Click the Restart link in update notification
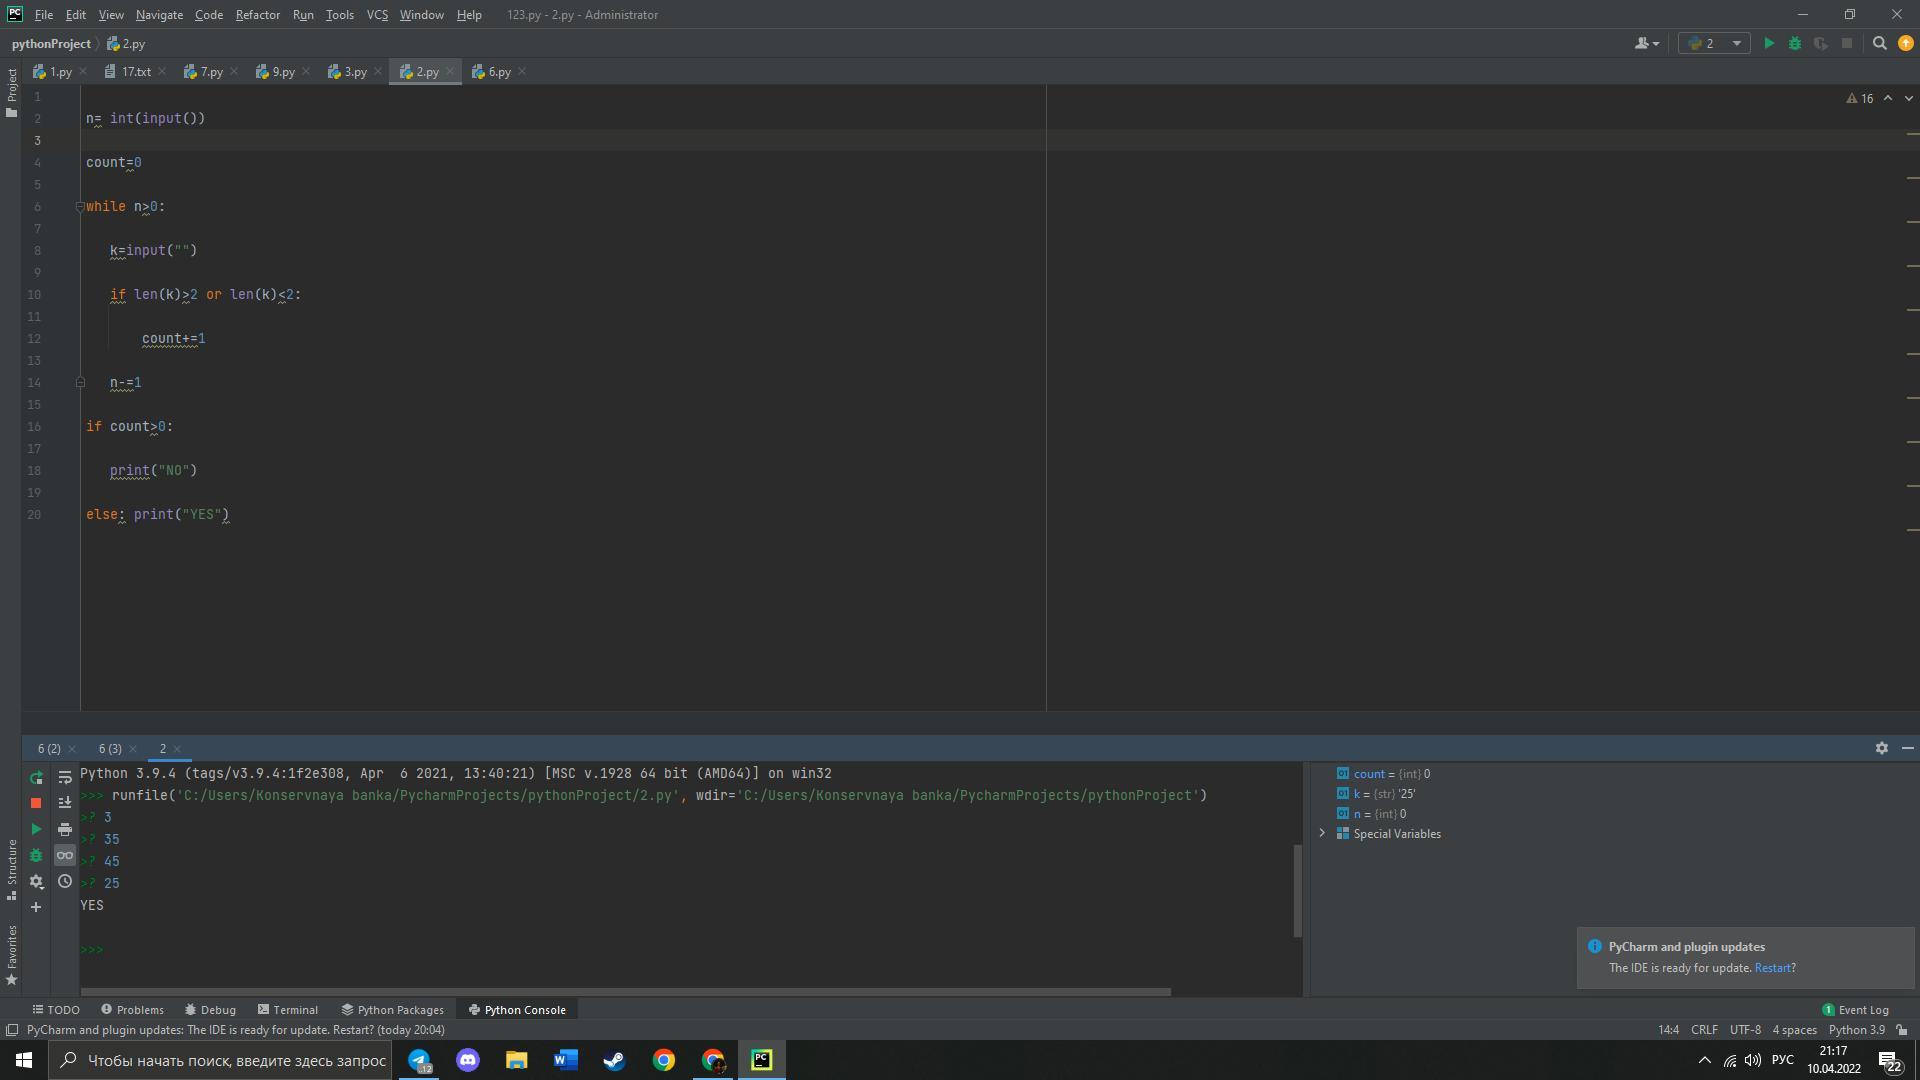This screenshot has width=1920, height=1080. [1772, 968]
